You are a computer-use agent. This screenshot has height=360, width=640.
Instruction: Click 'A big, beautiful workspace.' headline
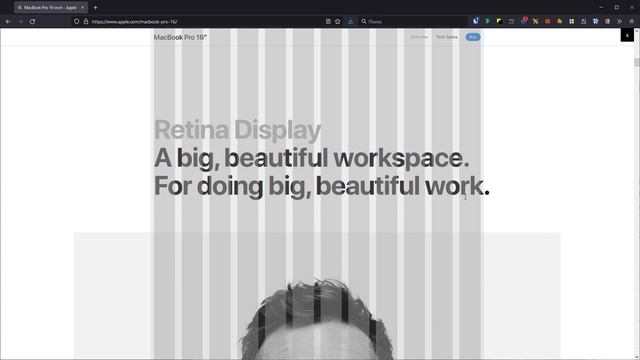(x=311, y=158)
